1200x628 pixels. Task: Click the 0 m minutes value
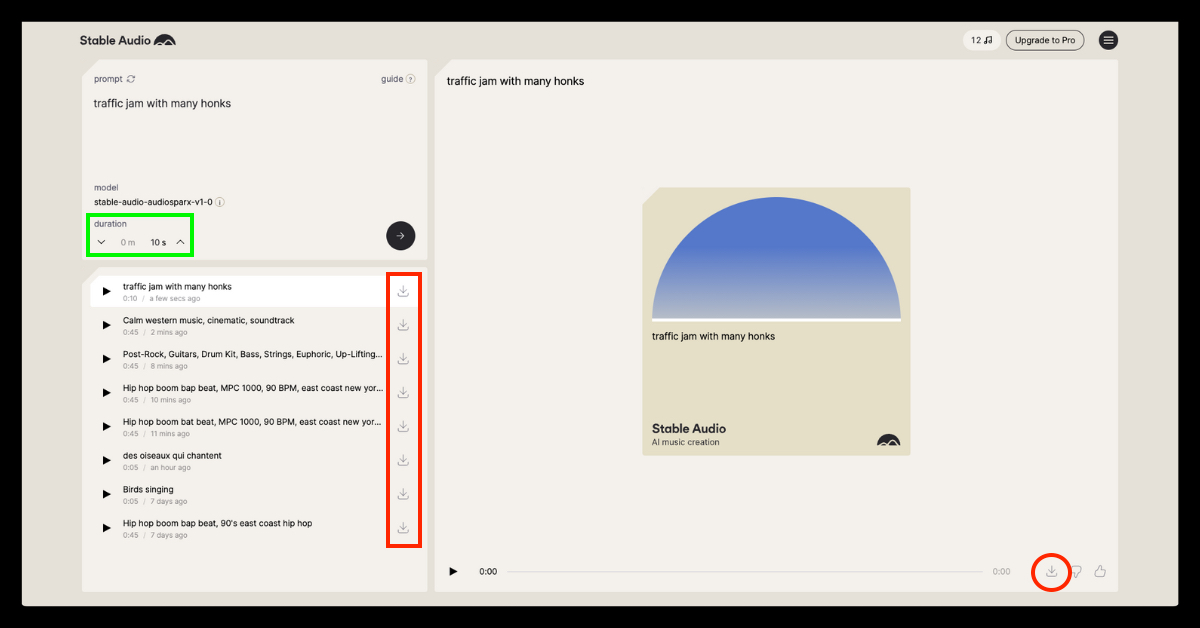(x=127, y=242)
